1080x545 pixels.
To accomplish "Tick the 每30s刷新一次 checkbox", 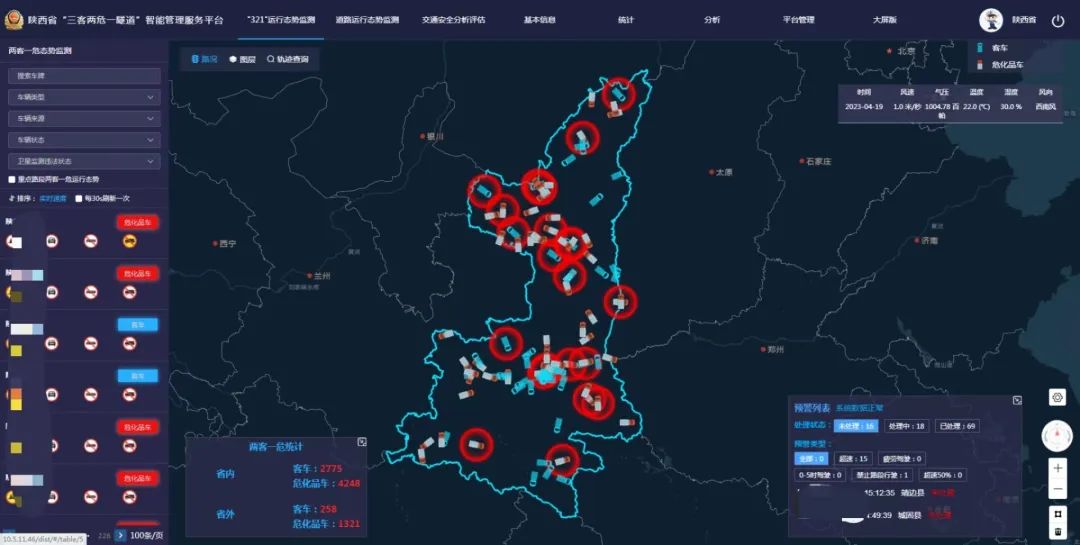I will point(79,198).
